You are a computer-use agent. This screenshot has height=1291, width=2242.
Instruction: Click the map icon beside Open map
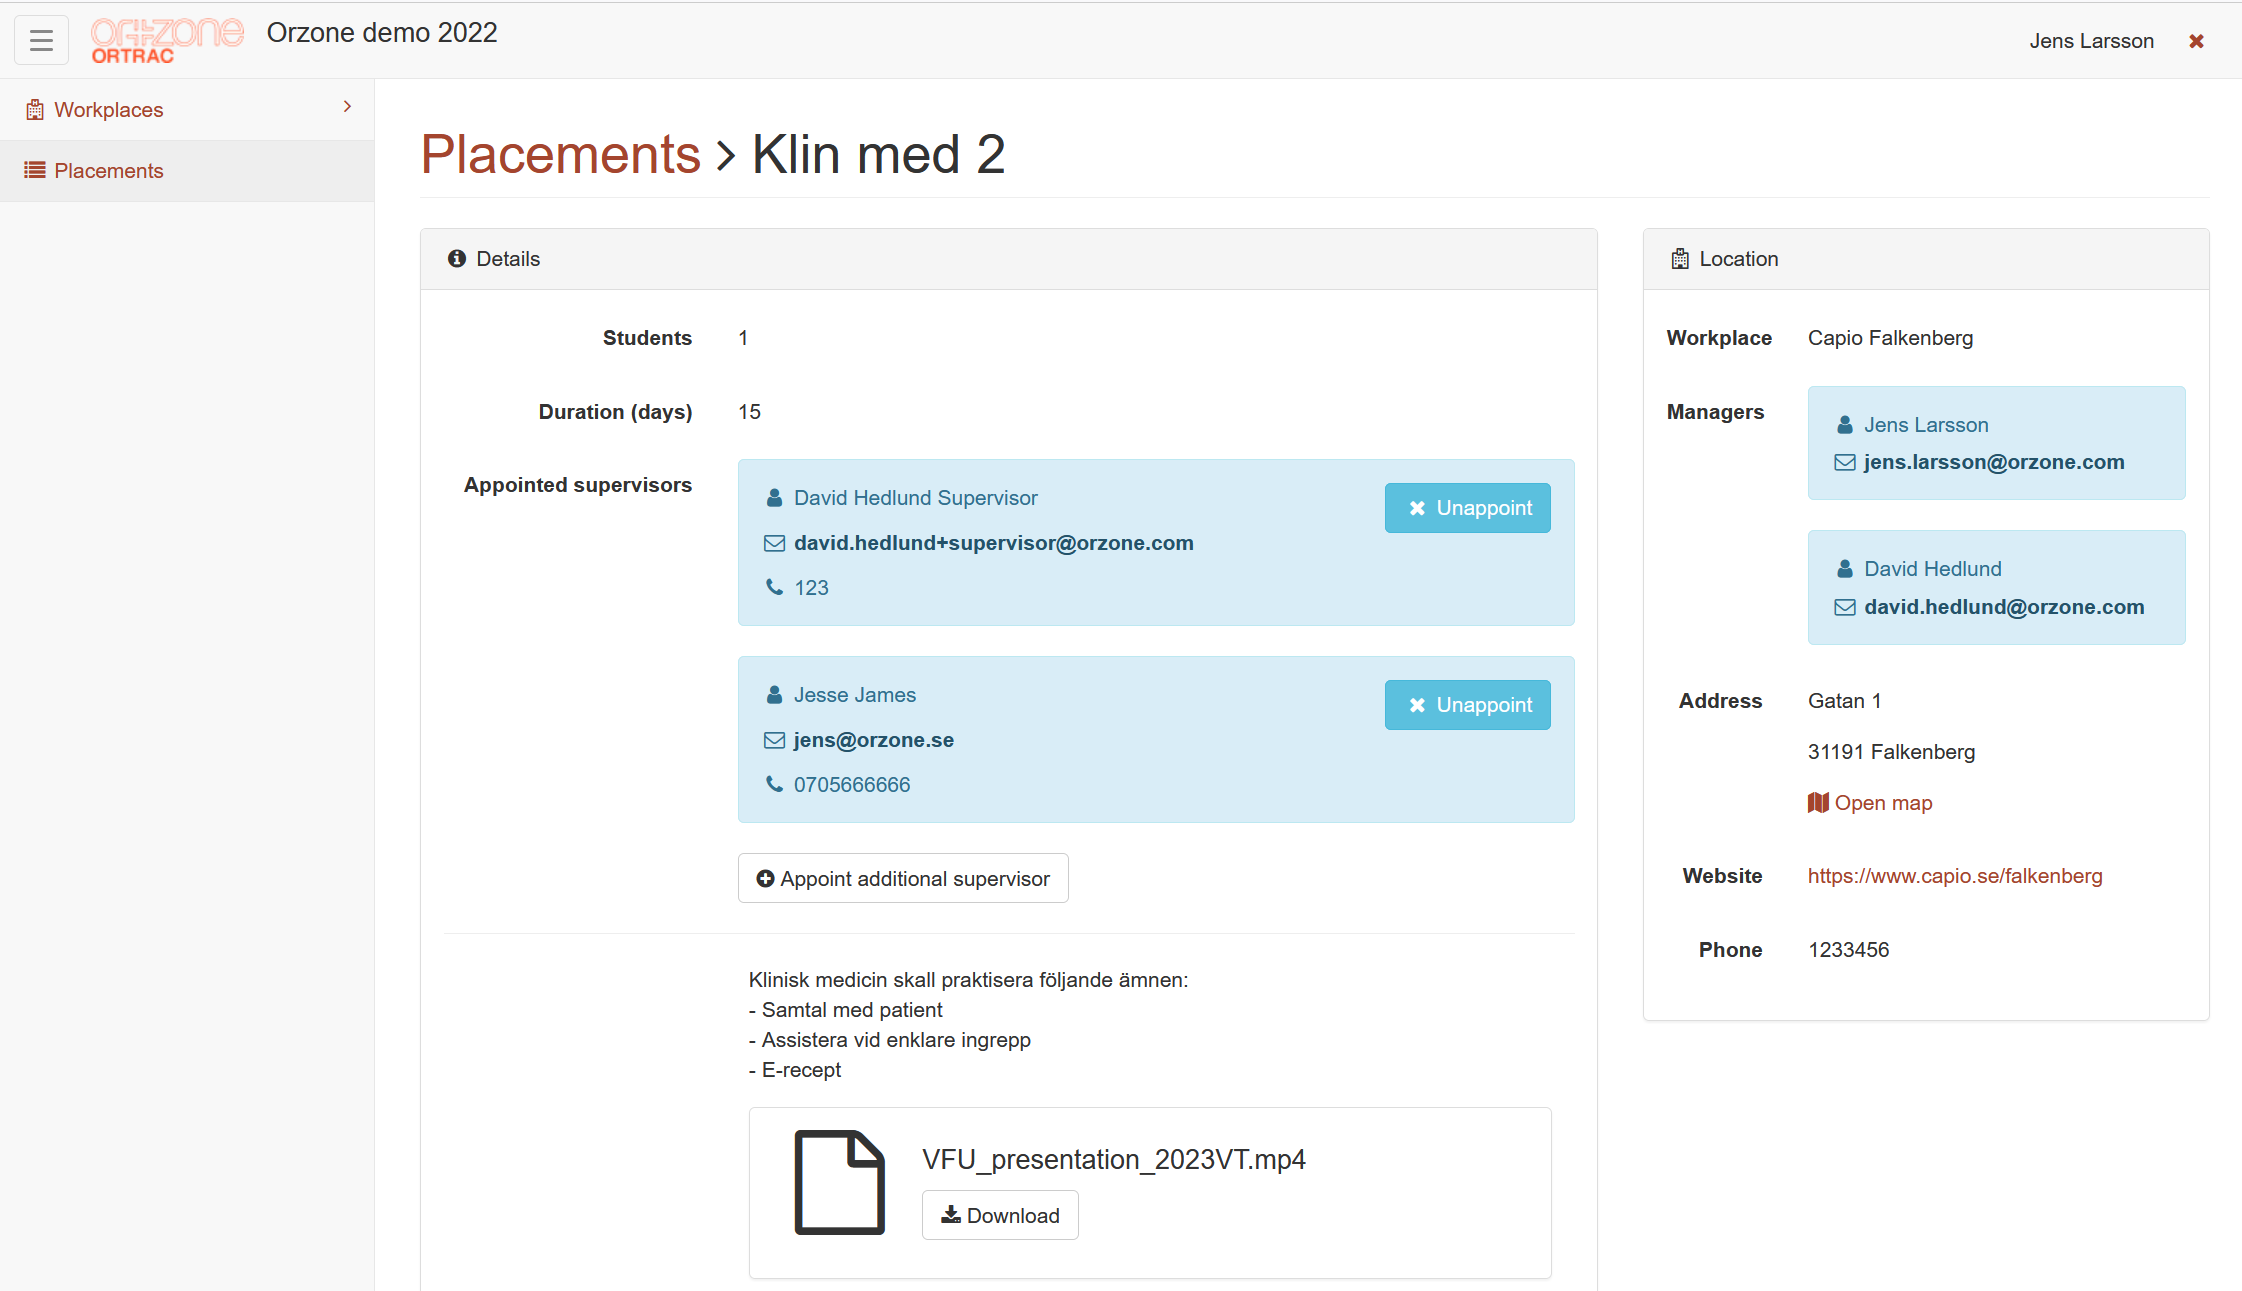(1817, 803)
